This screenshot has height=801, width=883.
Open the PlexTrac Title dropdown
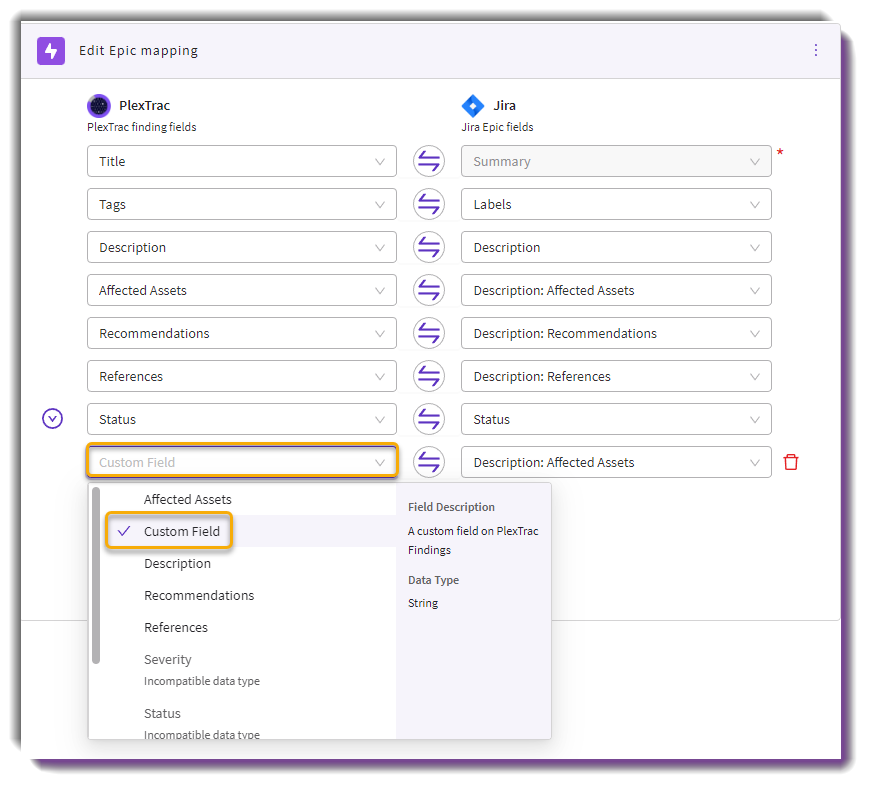(x=242, y=161)
